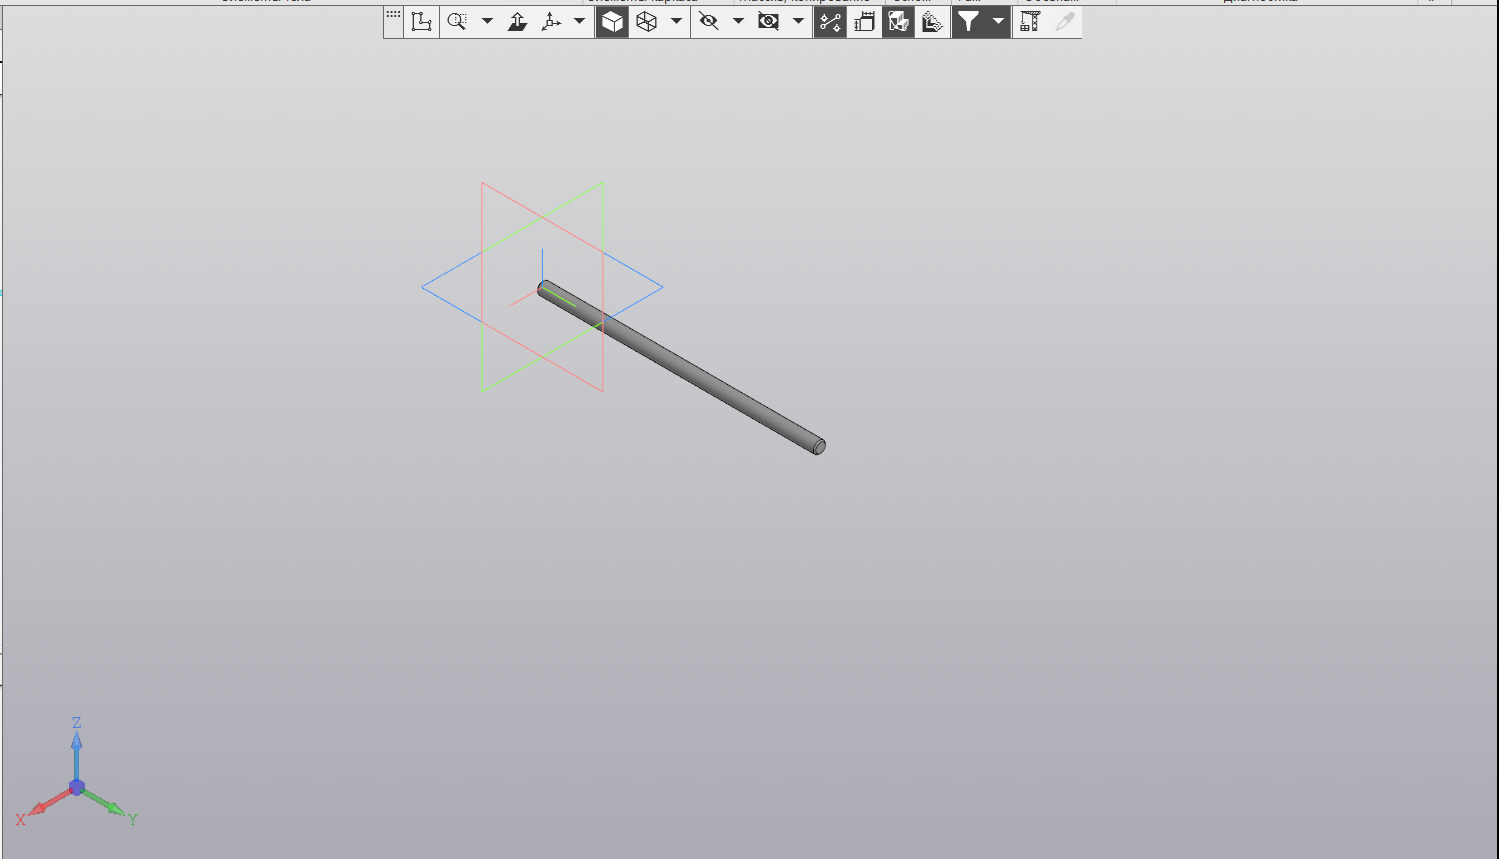Viewport: 1499px width, 859px height.
Task: Click the zoom window magnifier tool
Action: [457, 21]
